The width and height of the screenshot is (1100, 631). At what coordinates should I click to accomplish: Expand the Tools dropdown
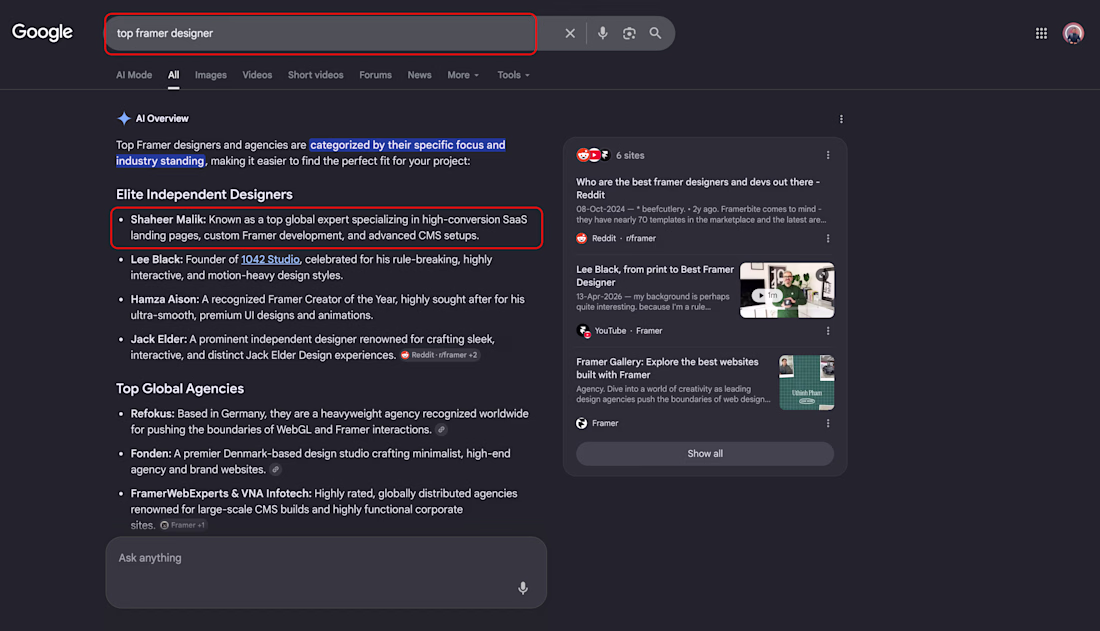click(514, 75)
